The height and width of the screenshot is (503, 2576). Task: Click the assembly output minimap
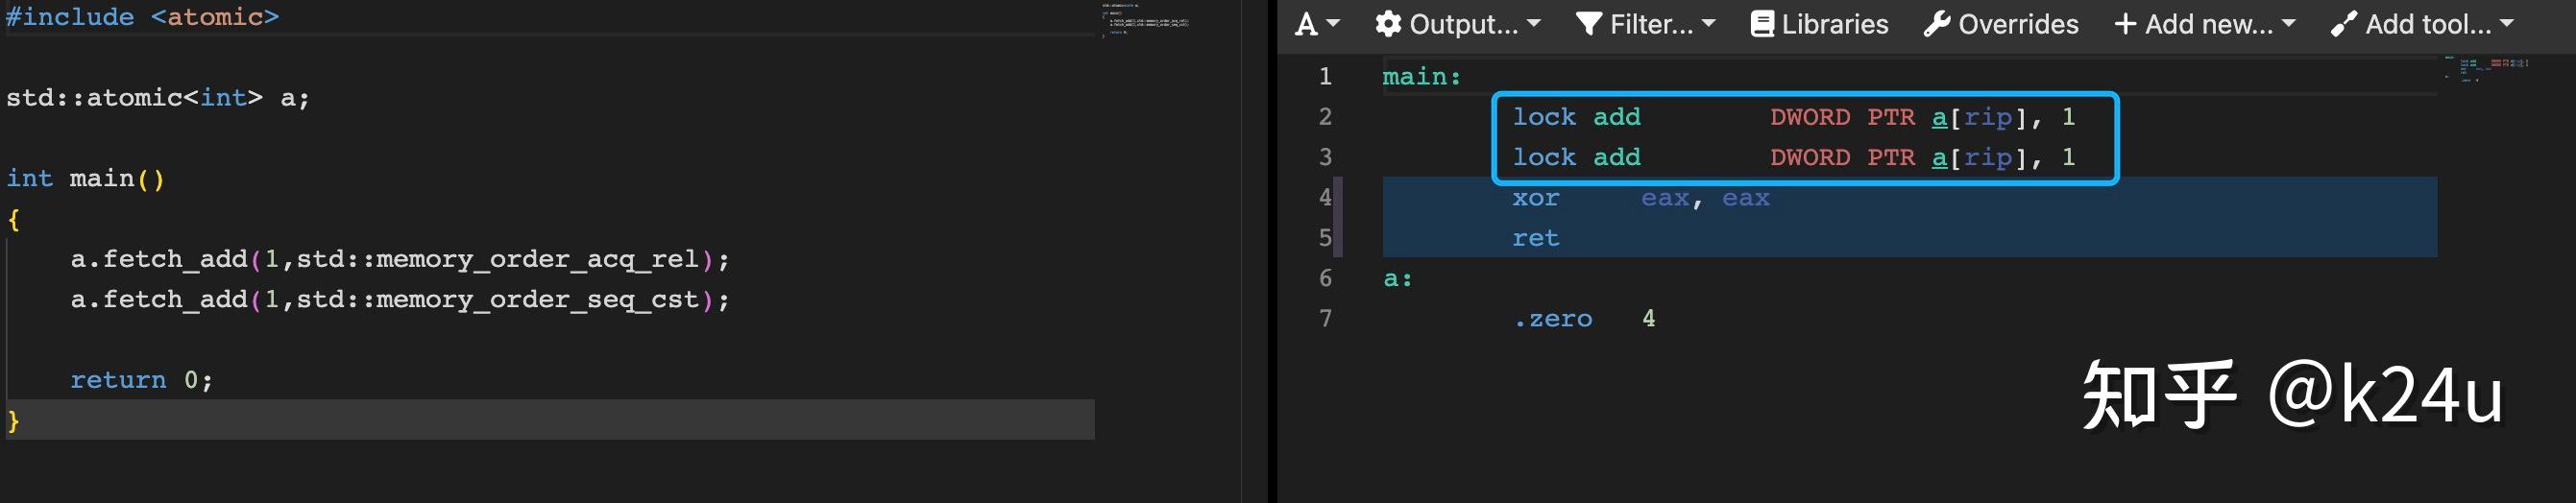(2487, 67)
